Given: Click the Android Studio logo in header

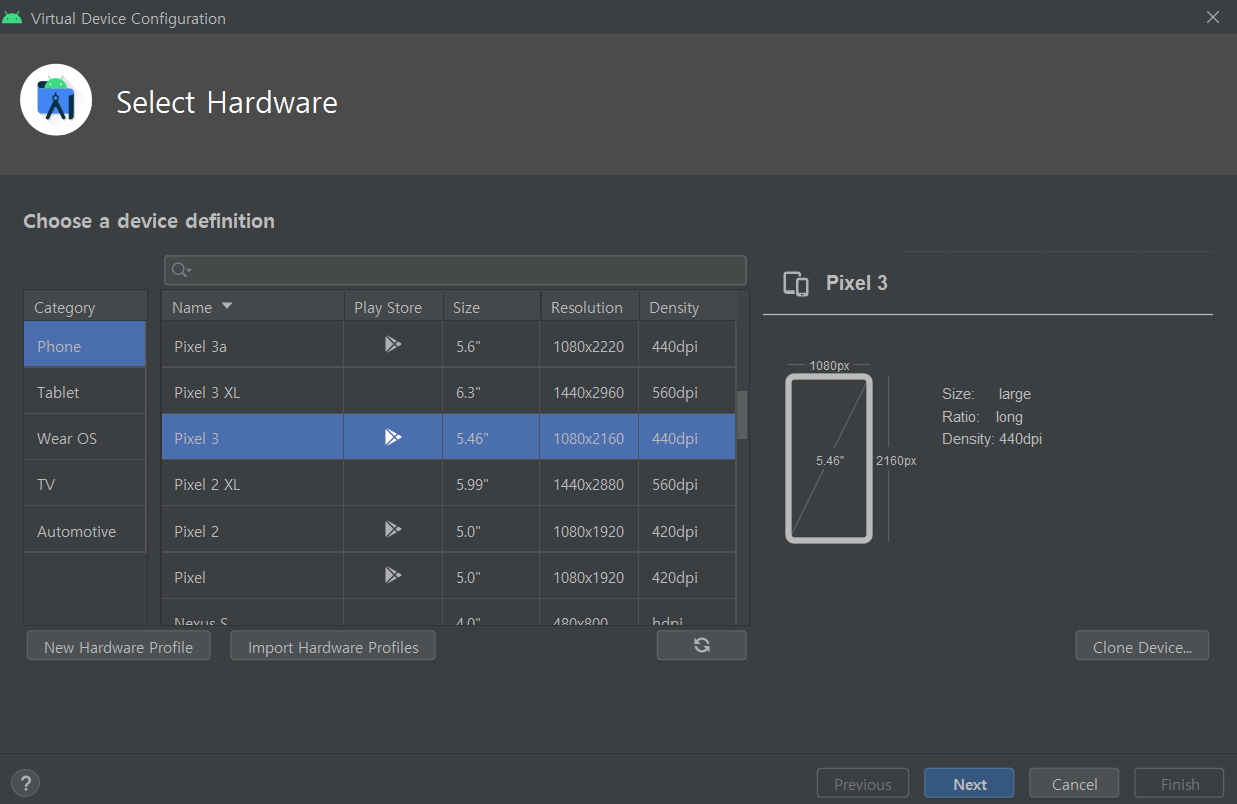Looking at the screenshot, I should click(x=56, y=100).
